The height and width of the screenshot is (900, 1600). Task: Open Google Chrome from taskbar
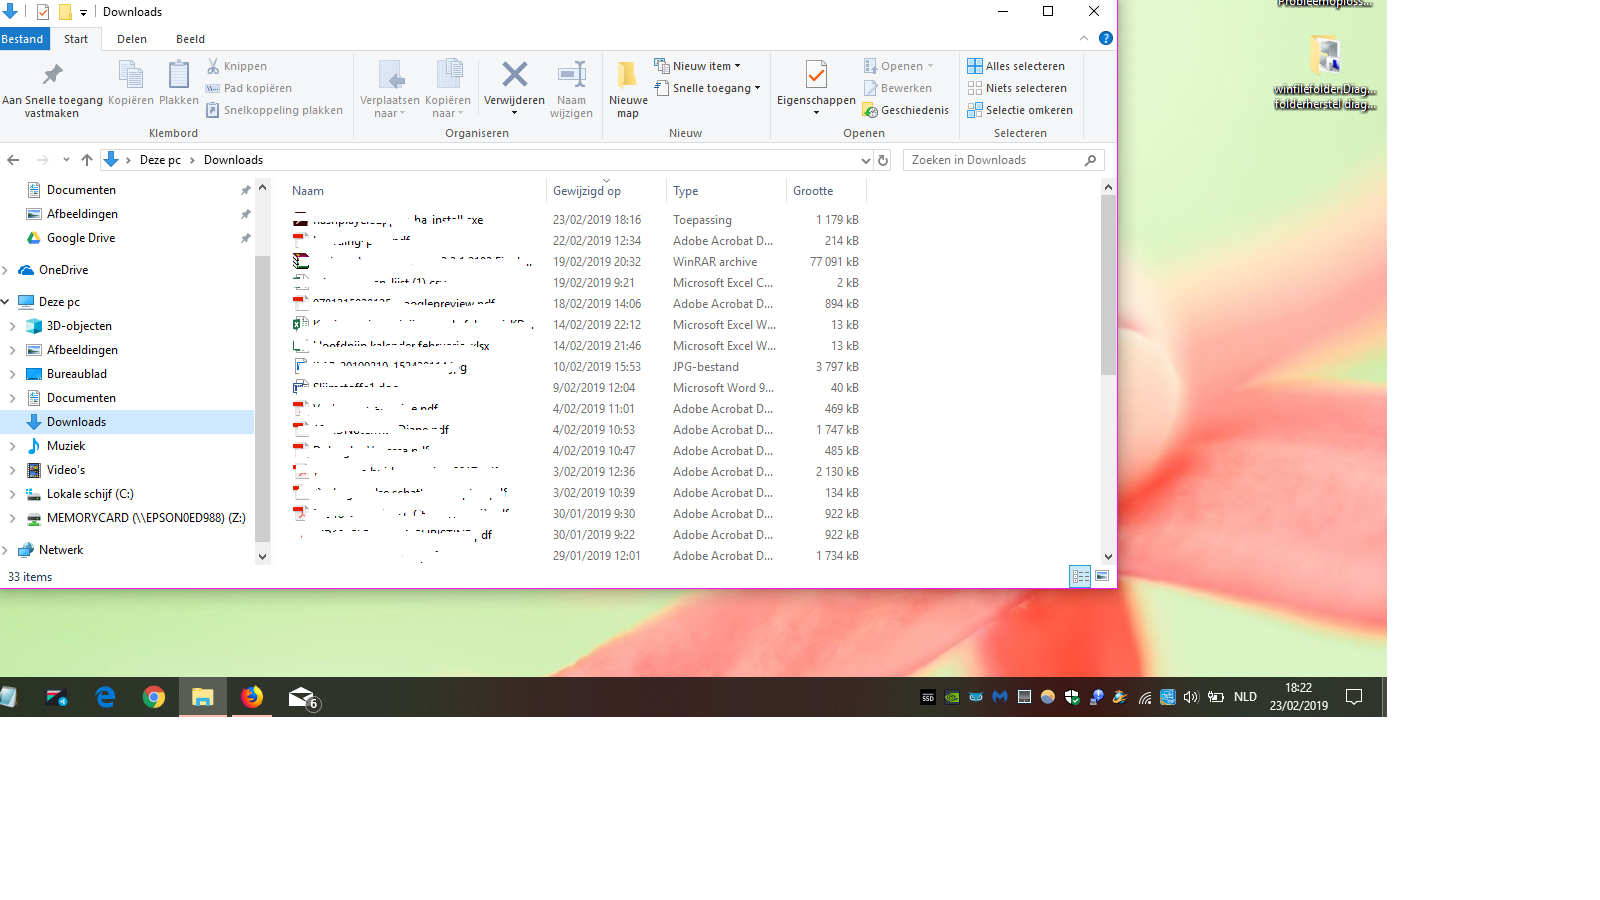(x=153, y=697)
